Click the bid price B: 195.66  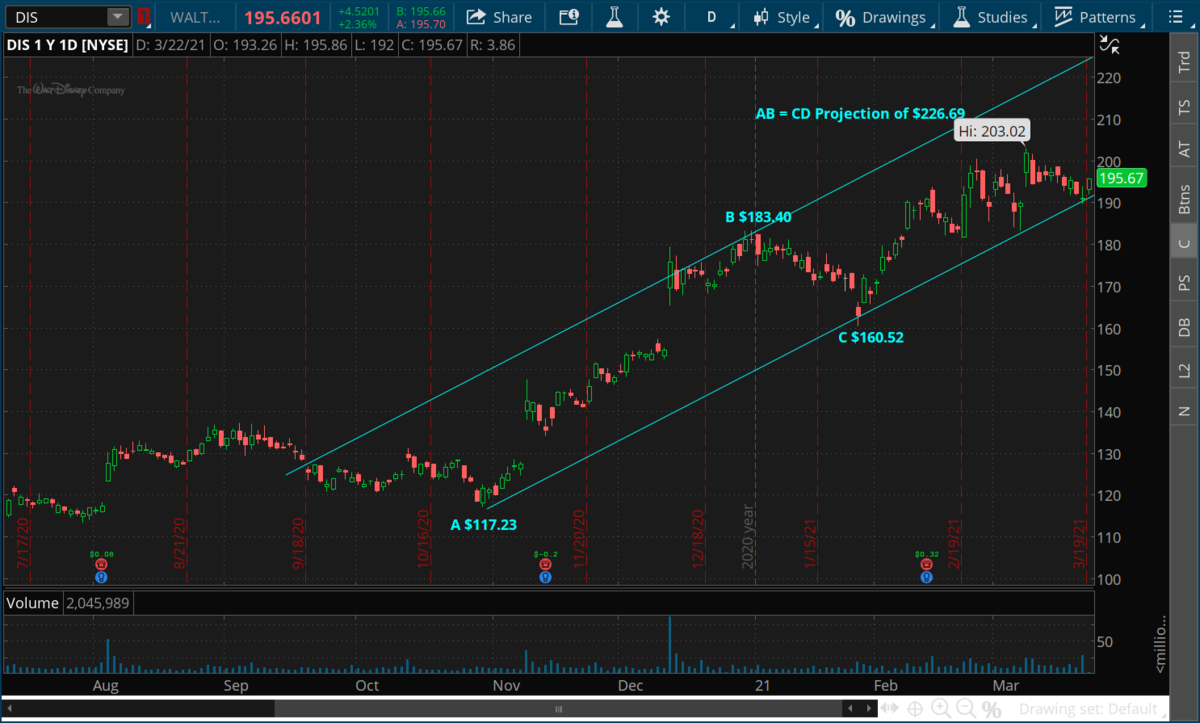click(419, 11)
